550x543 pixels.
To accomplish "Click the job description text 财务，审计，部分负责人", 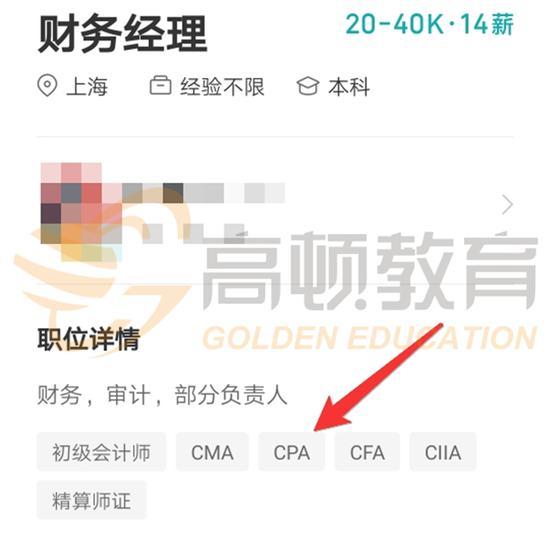I will pos(162,395).
